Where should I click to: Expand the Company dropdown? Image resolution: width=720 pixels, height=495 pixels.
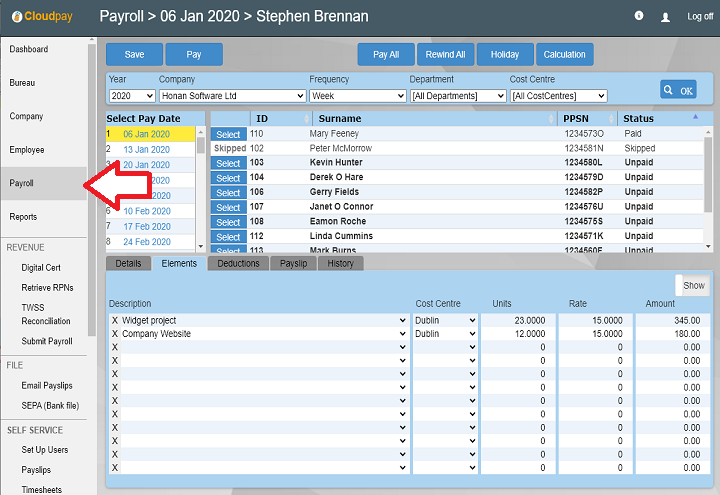coord(232,96)
